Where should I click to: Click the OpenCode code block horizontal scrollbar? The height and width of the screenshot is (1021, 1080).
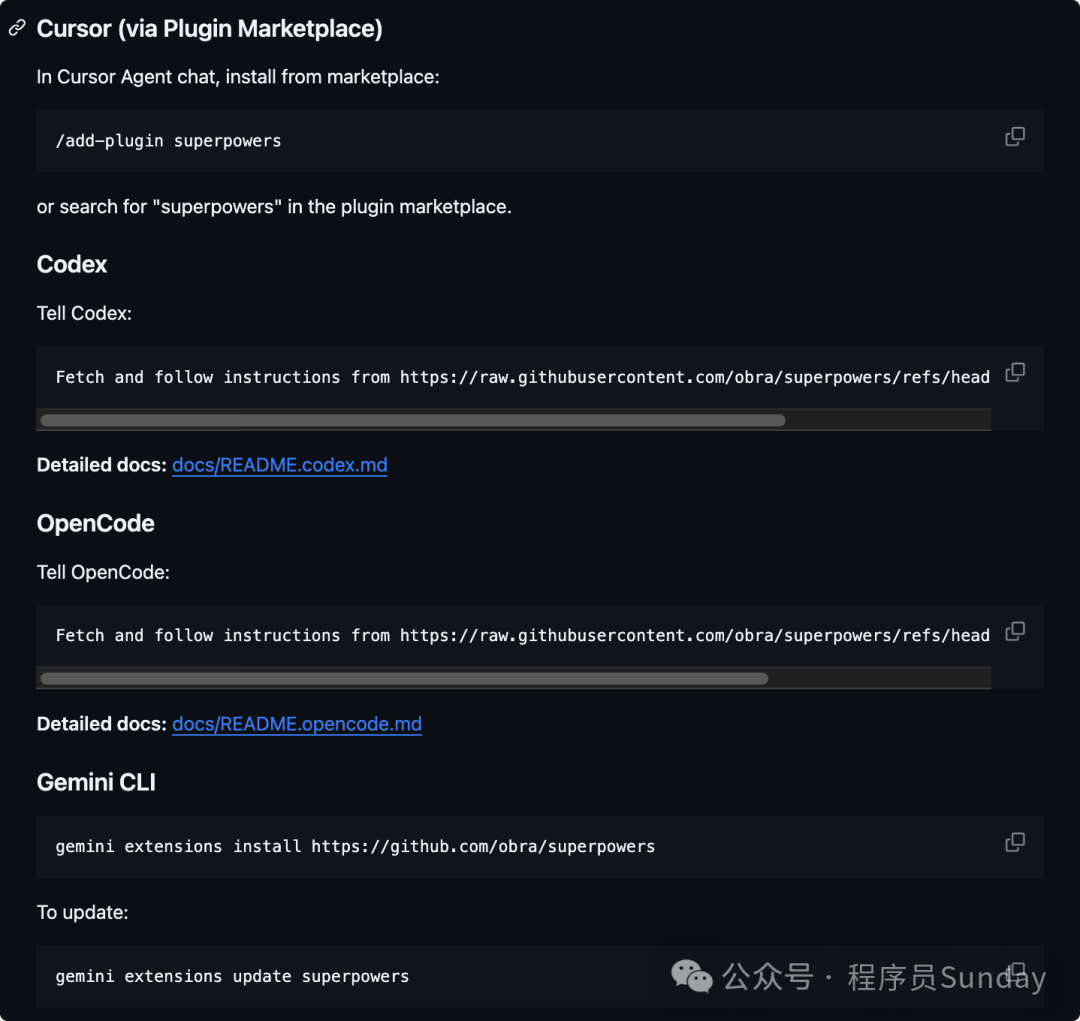403,679
